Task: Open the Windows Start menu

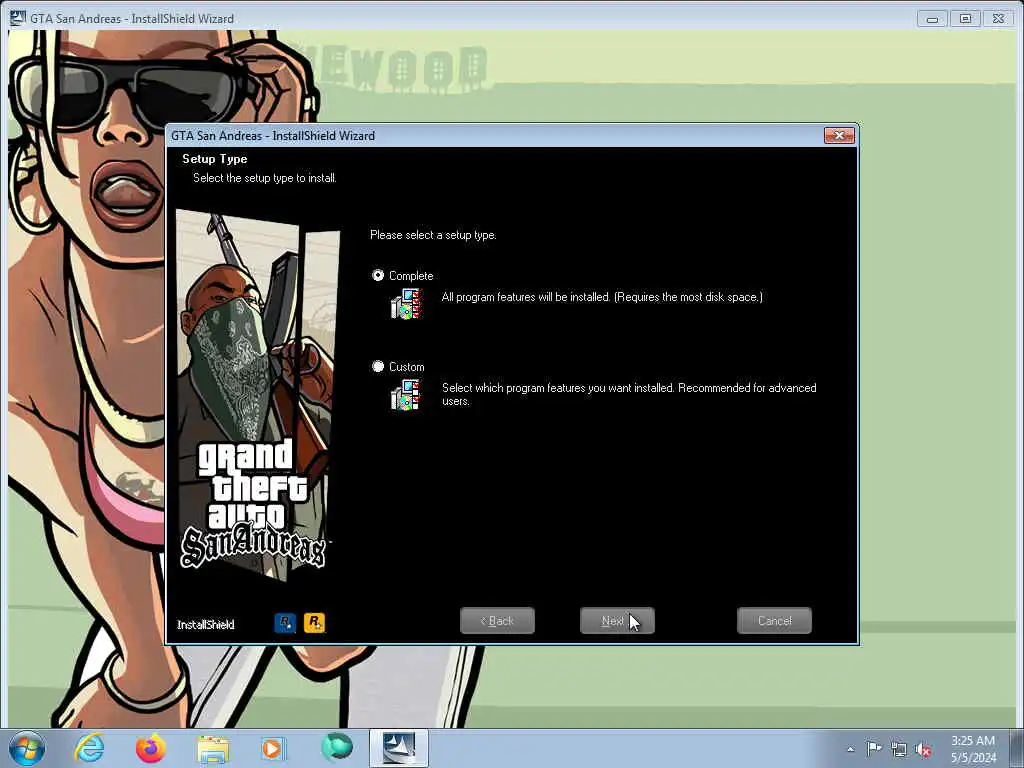Action: coord(27,748)
